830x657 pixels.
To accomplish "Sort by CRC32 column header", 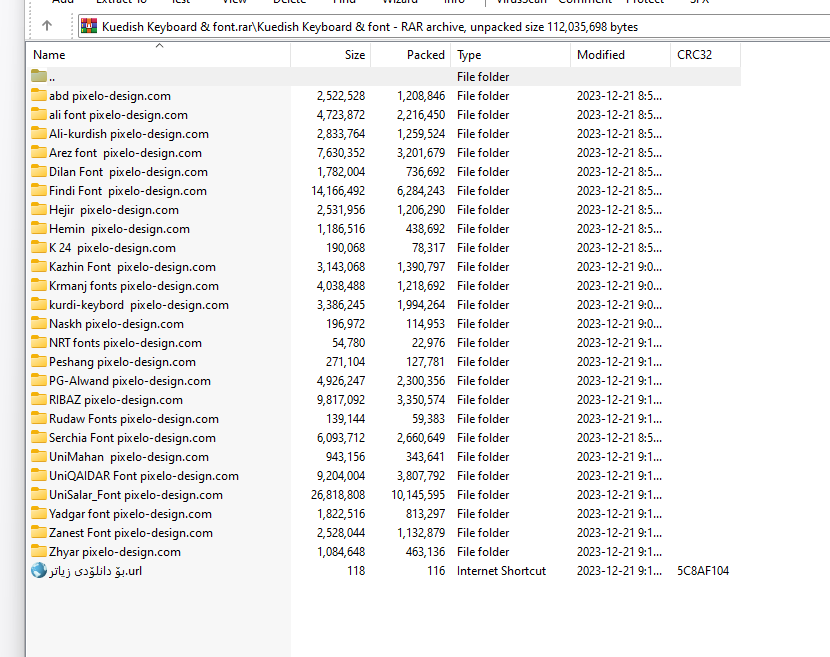I will (706, 55).
